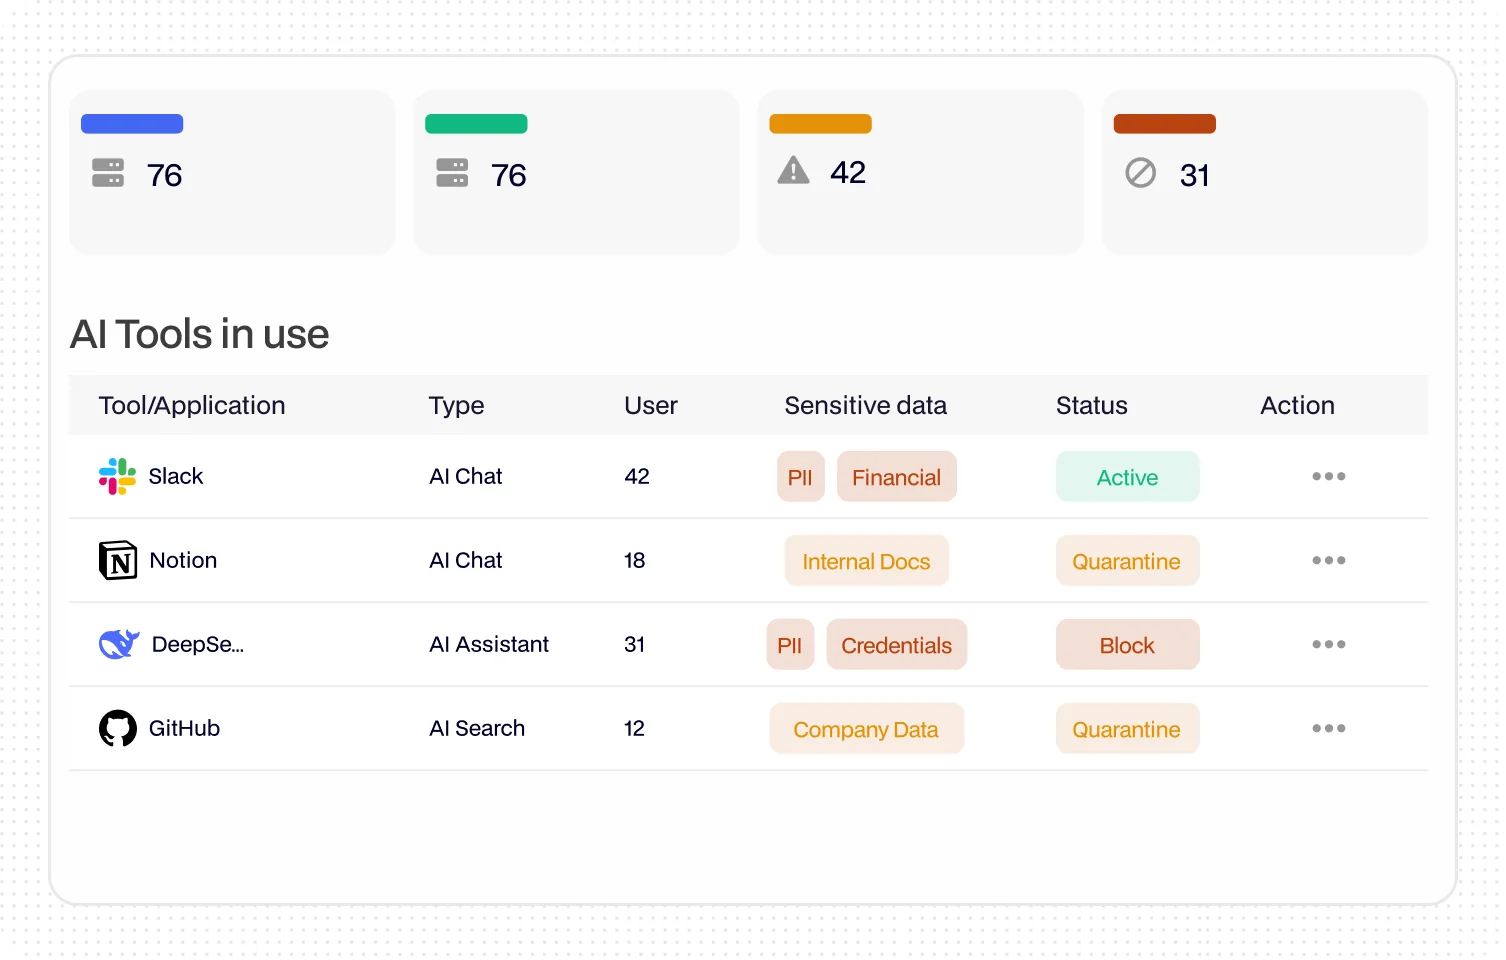Click the GitHub tool name

click(184, 728)
